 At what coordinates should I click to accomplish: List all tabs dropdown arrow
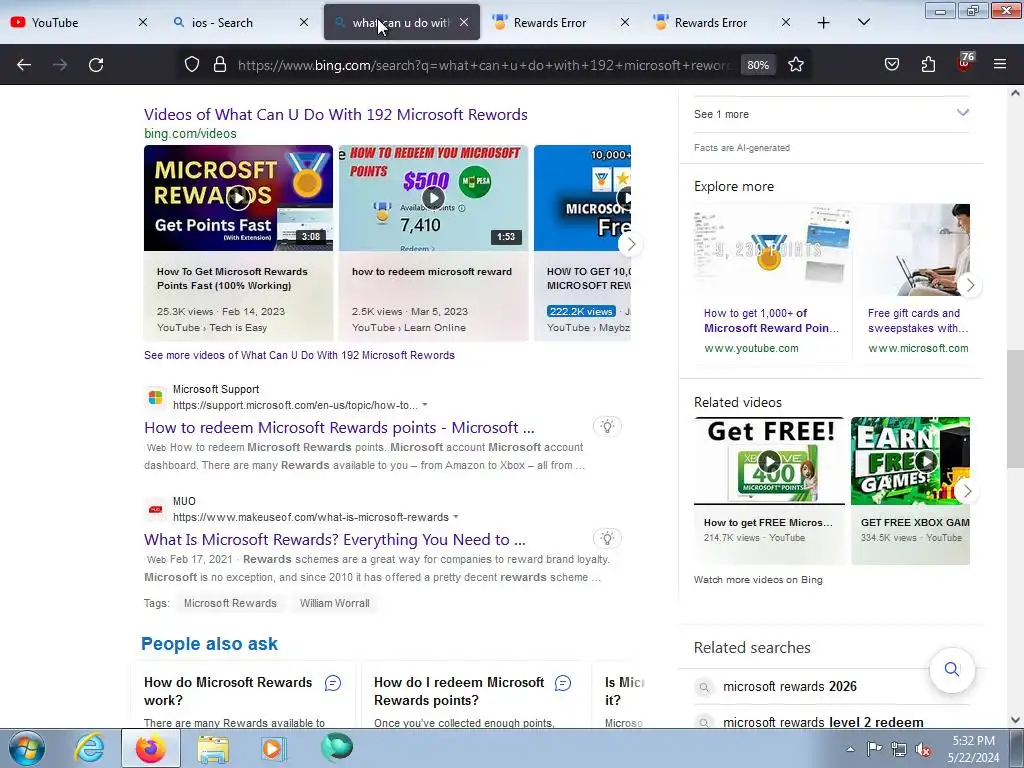coord(863,23)
